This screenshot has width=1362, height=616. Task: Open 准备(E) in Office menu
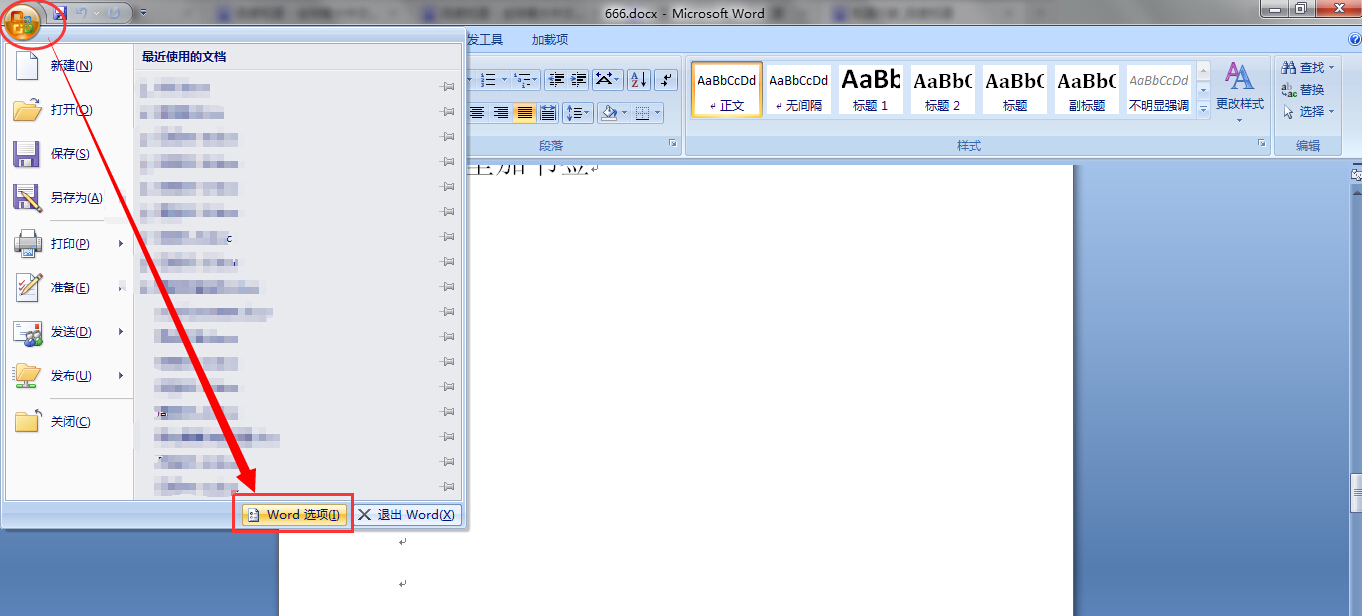68,288
